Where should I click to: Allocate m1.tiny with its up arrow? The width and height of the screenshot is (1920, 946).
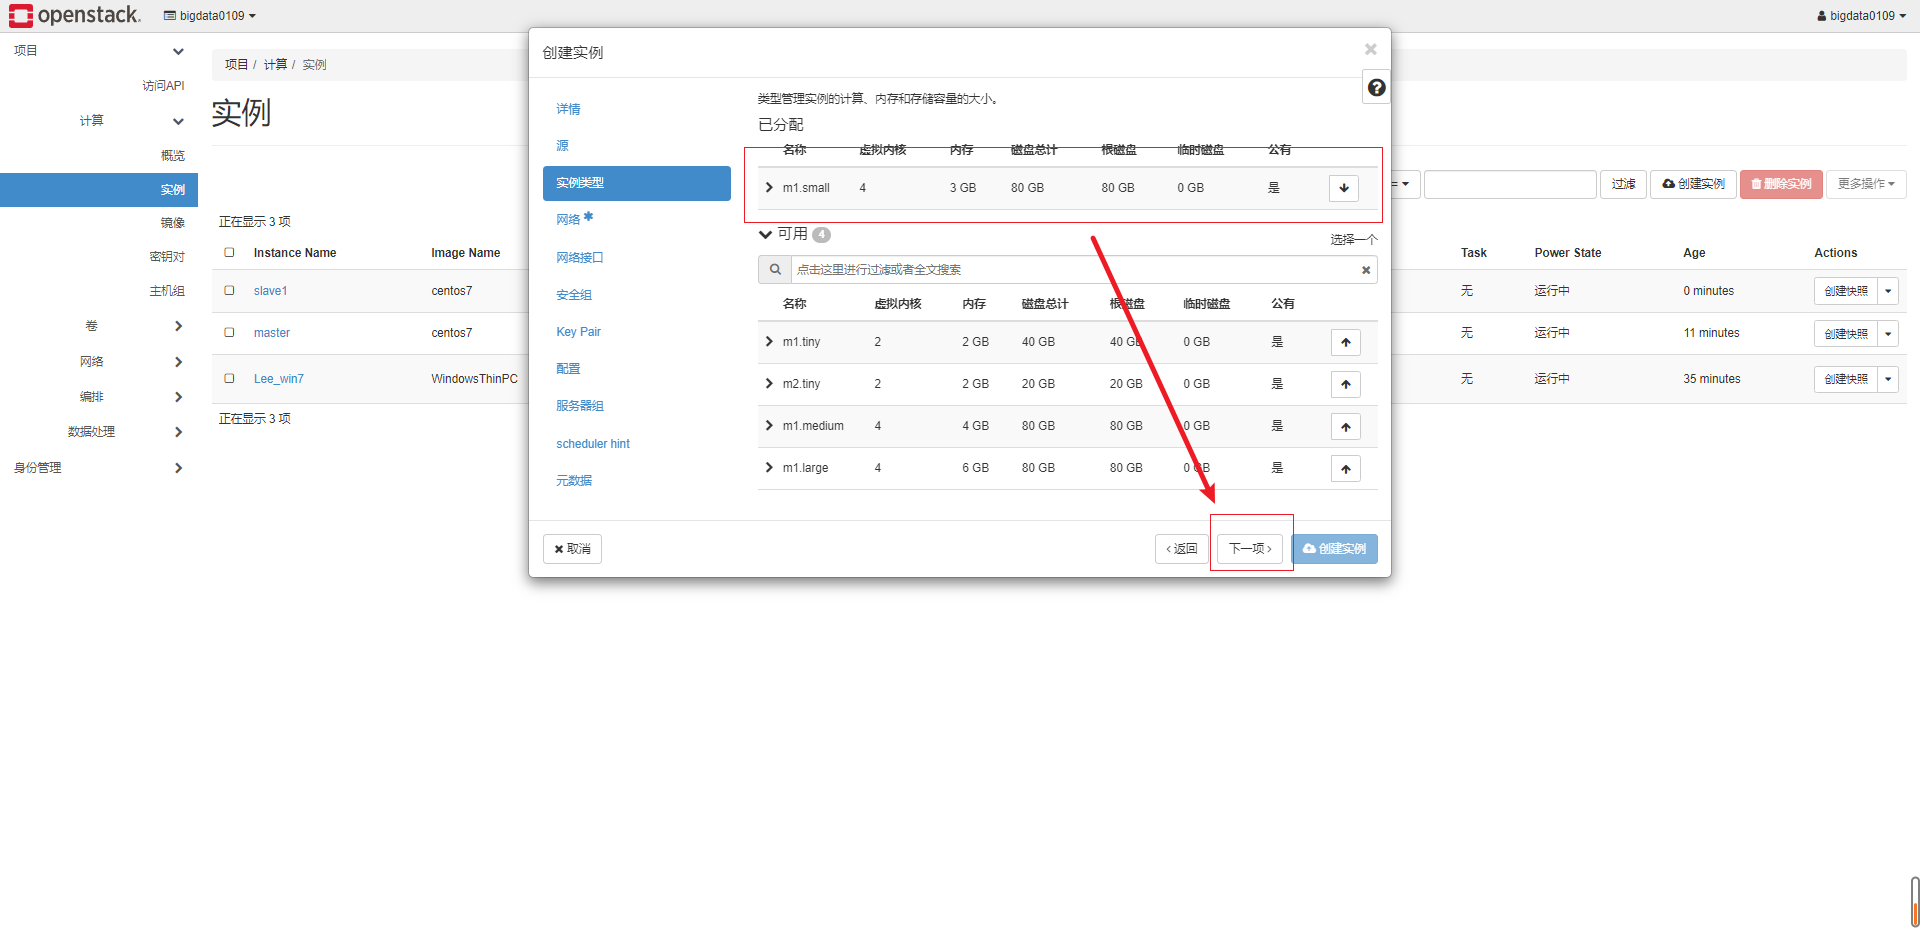point(1346,342)
